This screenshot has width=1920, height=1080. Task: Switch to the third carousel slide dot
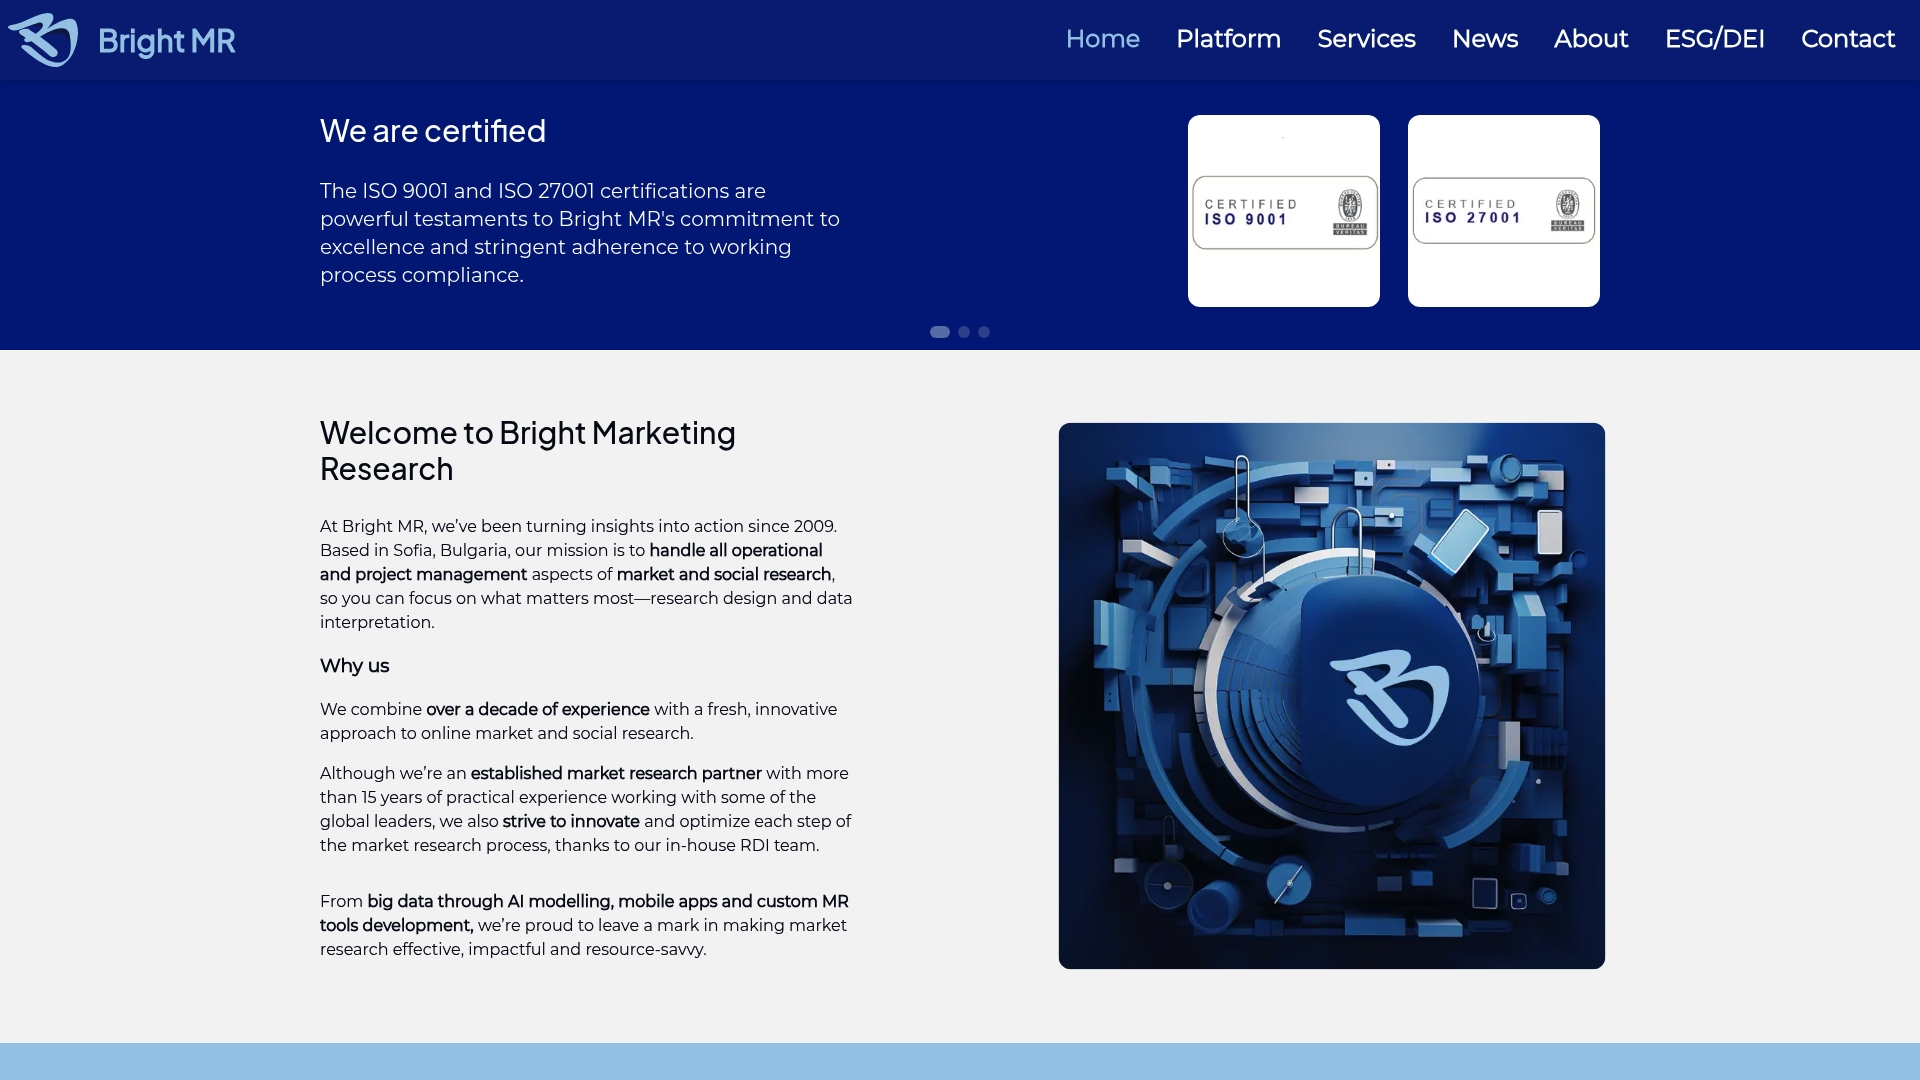(984, 332)
